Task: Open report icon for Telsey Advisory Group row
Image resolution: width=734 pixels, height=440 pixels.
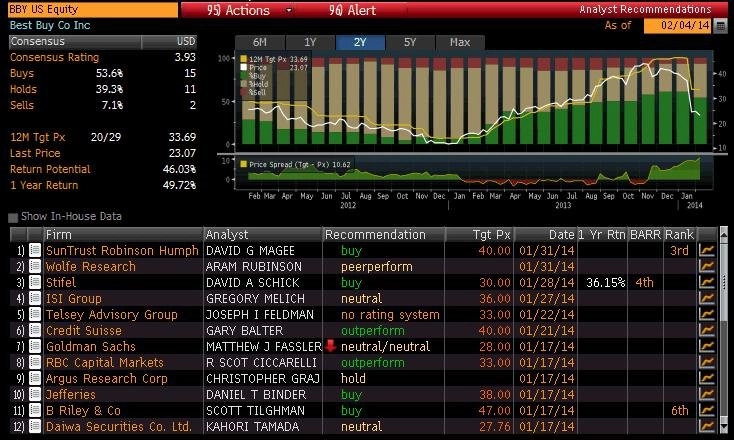Action: tap(35, 314)
